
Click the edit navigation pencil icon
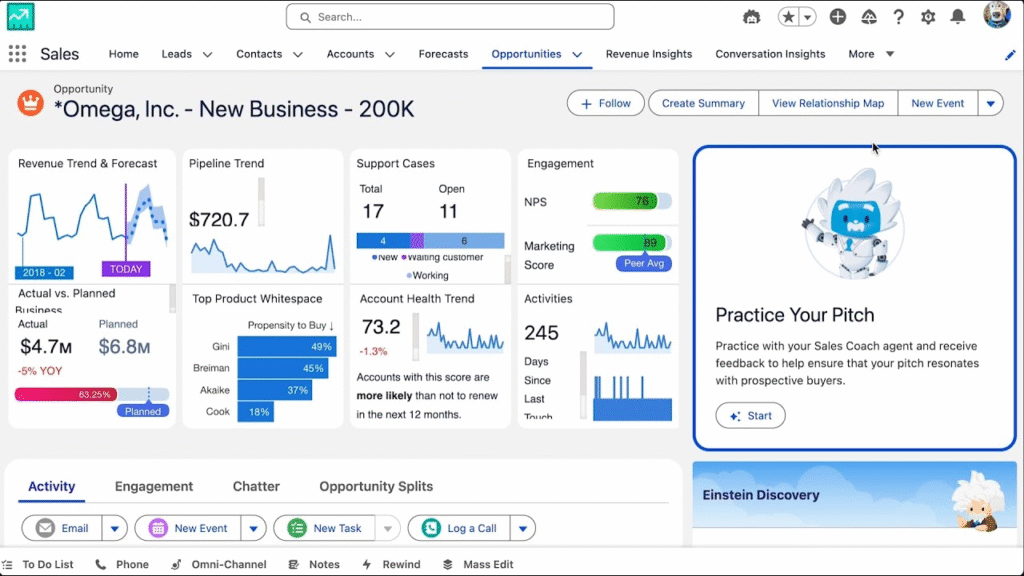point(1010,55)
